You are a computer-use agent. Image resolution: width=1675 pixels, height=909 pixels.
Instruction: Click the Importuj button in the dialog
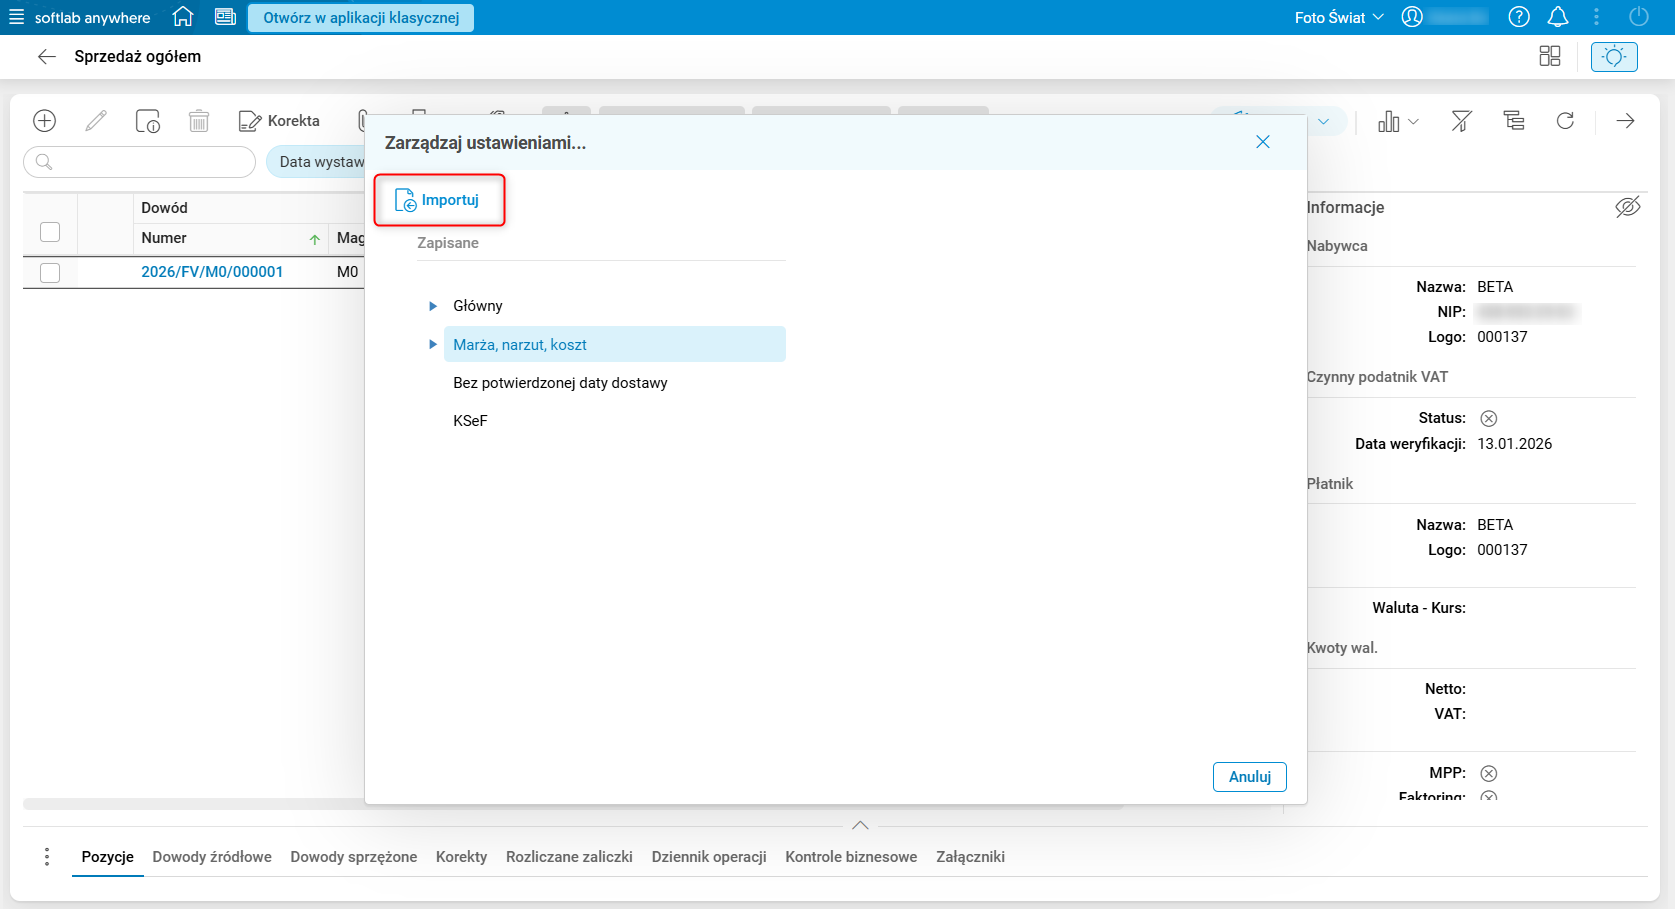click(x=439, y=200)
